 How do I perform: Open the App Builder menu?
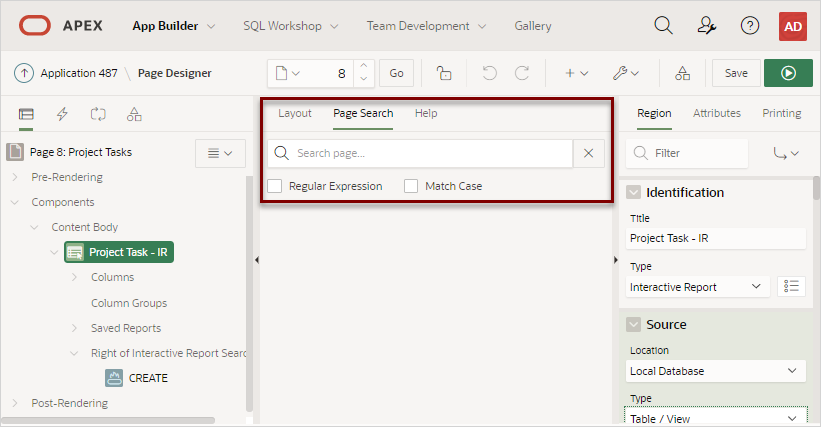tap(173, 26)
